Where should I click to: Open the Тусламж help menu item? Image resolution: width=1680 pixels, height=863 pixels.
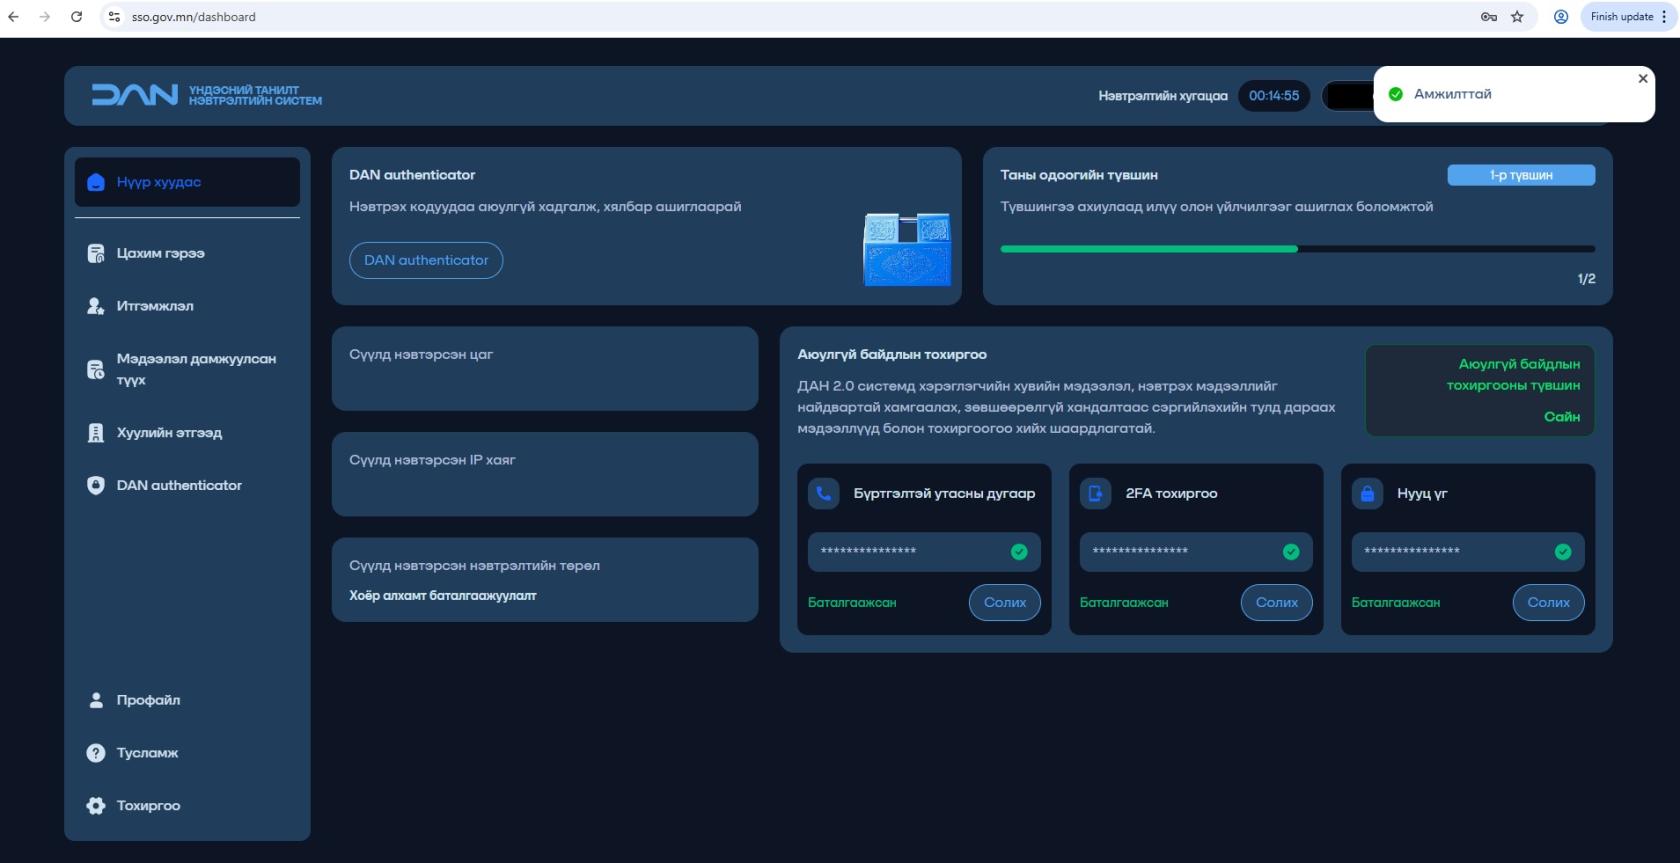pos(187,753)
